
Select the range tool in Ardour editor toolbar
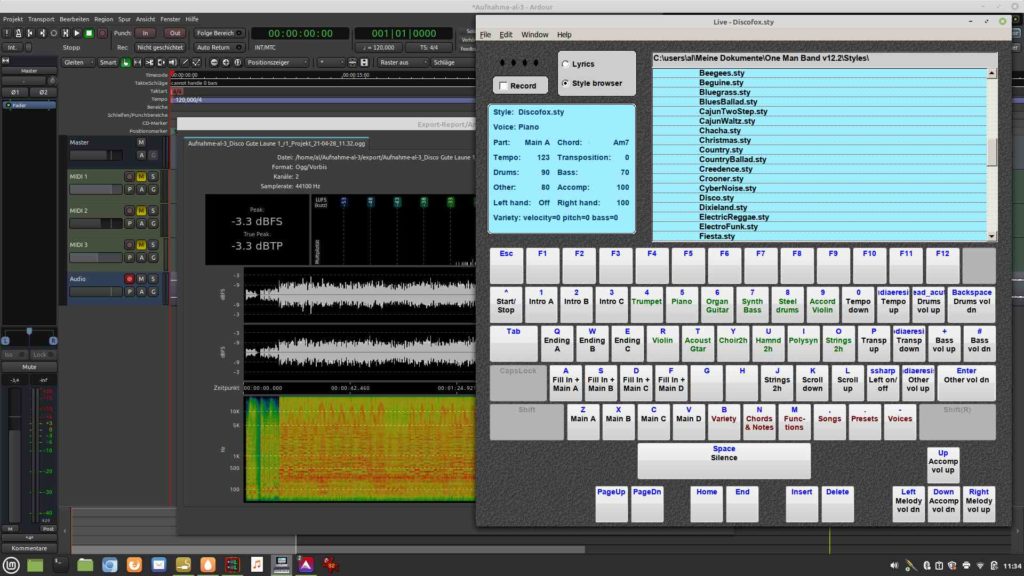coord(137,63)
